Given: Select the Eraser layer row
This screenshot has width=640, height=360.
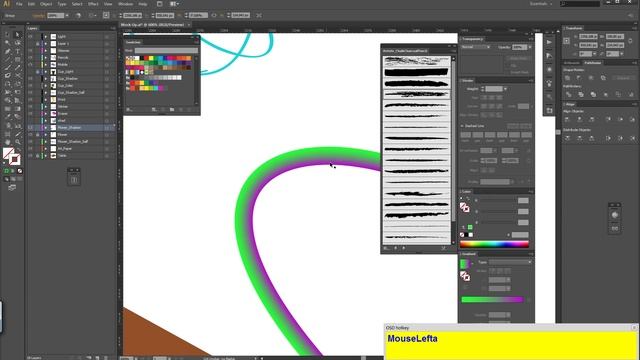Looking at the screenshot, I should tap(71, 113).
